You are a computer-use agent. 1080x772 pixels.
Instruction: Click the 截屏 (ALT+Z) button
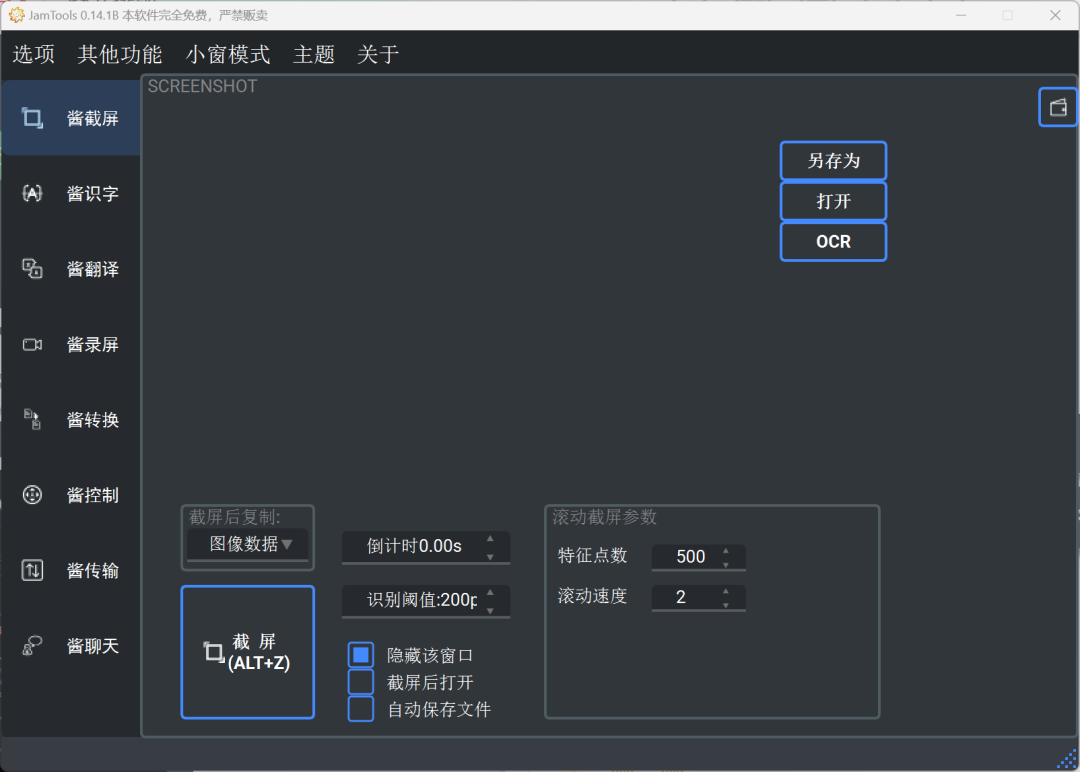coord(248,652)
